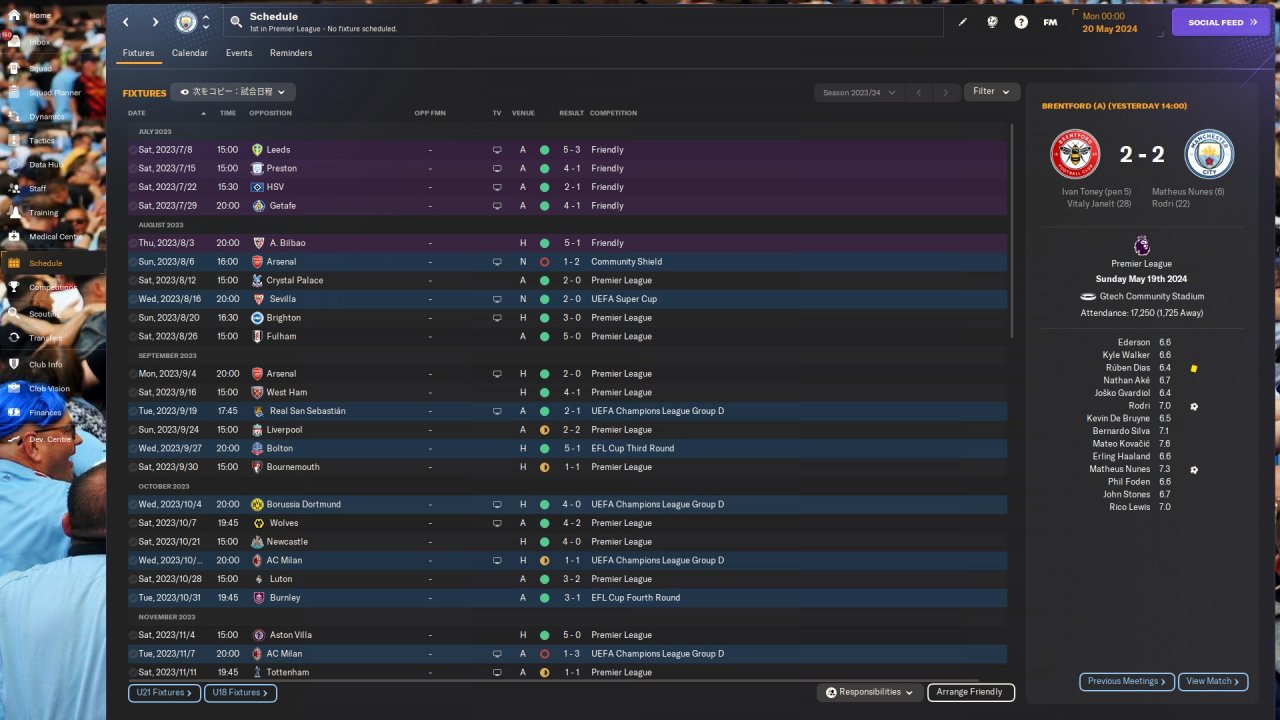Viewport: 1280px width, 720px height.
Task: Open the Training cone icon
Action: coord(15,212)
